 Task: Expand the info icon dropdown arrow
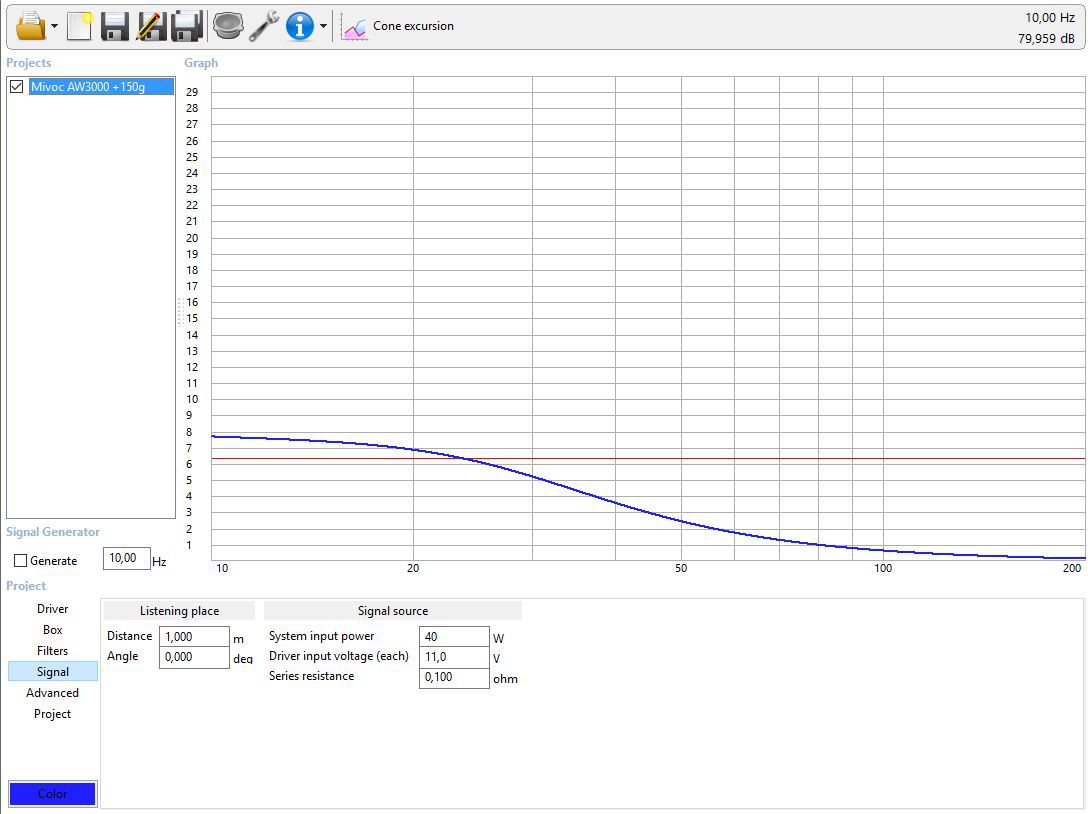click(x=323, y=27)
